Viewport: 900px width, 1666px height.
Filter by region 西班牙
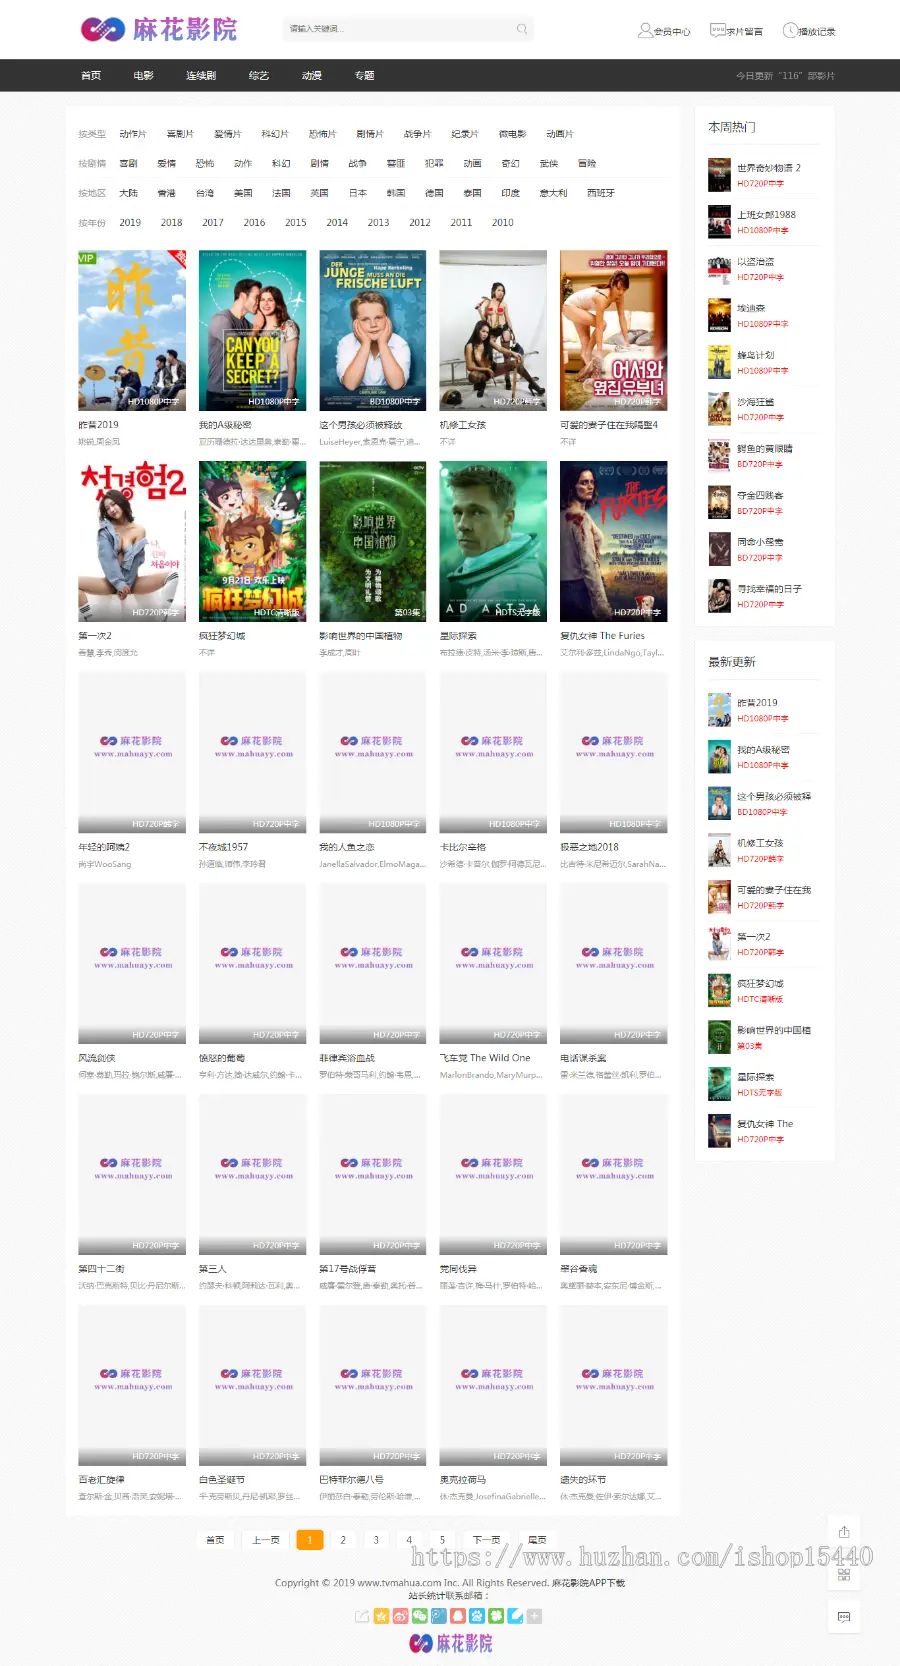(x=601, y=193)
